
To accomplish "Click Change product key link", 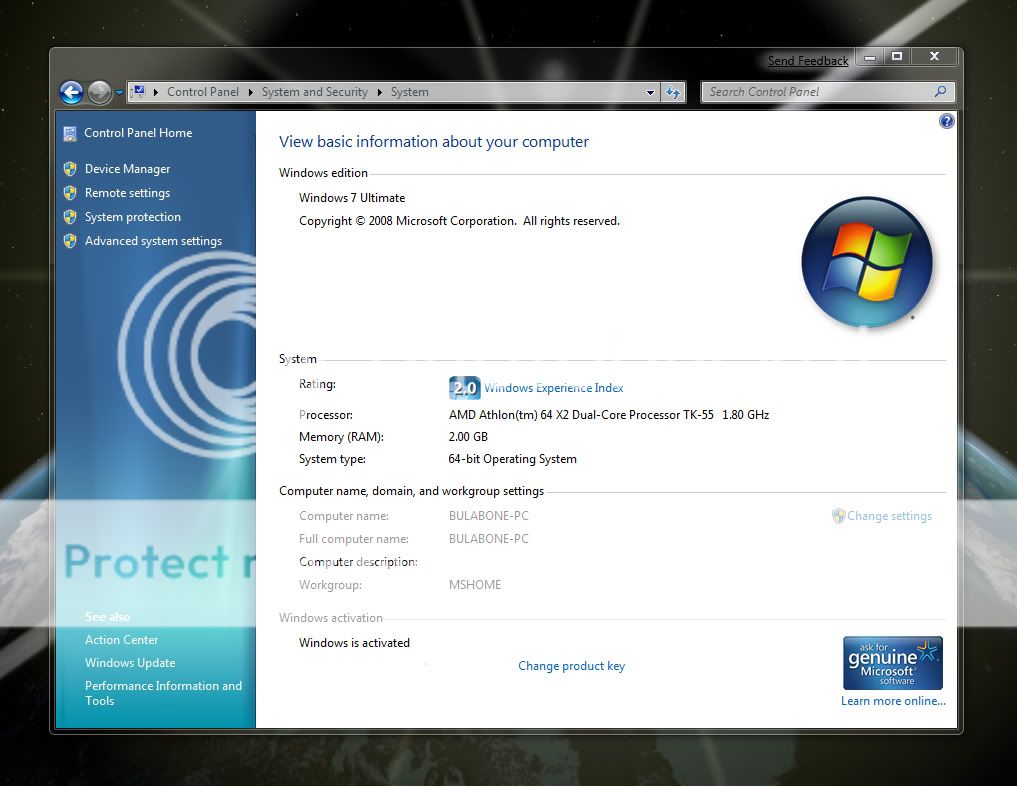I will coord(571,666).
